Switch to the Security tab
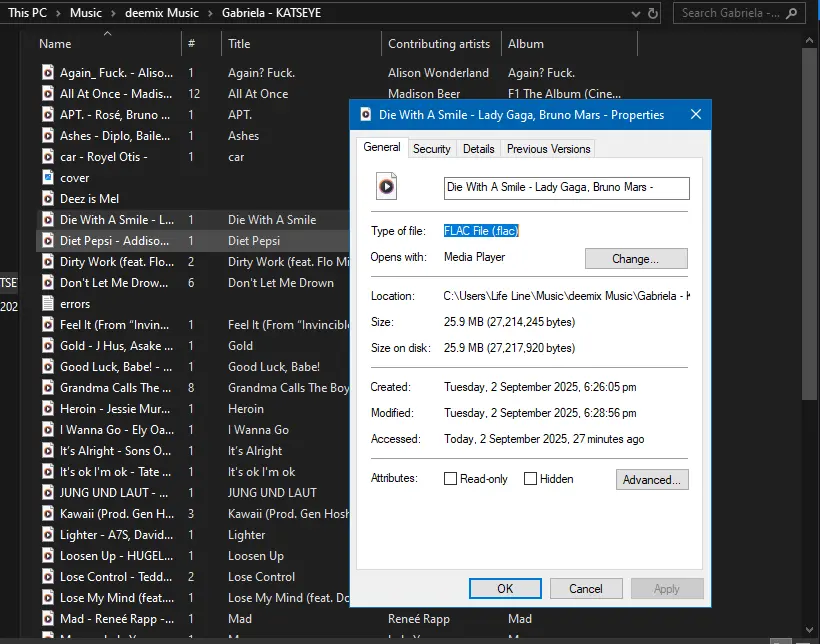 click(431, 149)
